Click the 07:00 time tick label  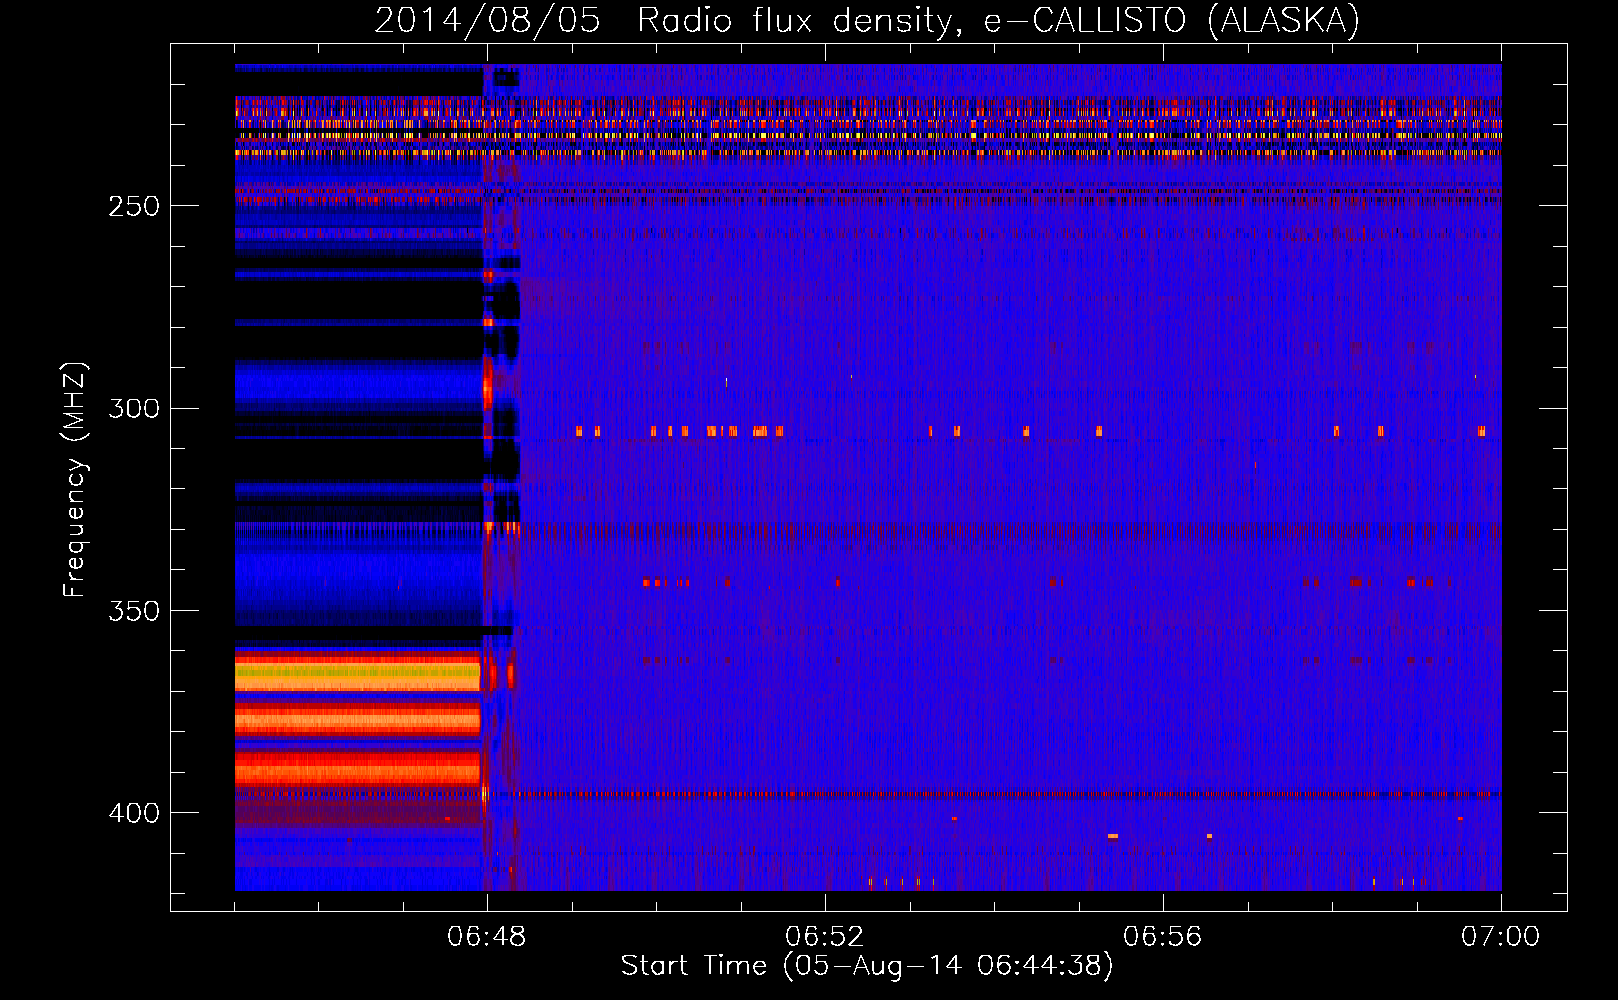pyautogui.click(x=1501, y=937)
